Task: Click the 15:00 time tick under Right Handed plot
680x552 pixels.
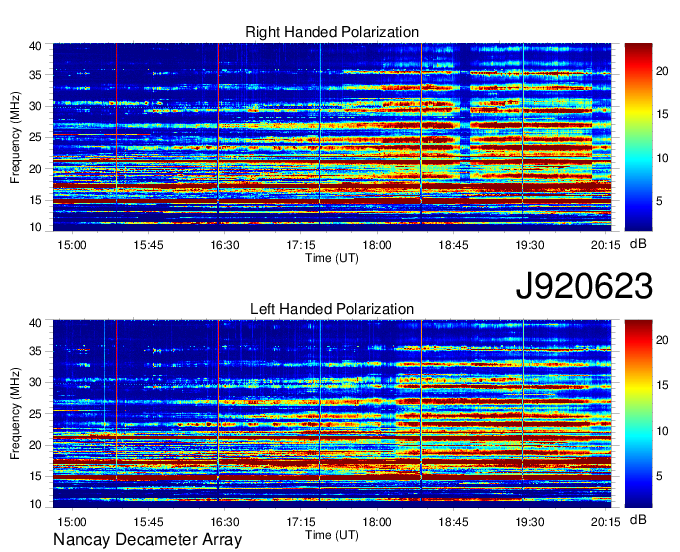Action: click(x=72, y=245)
